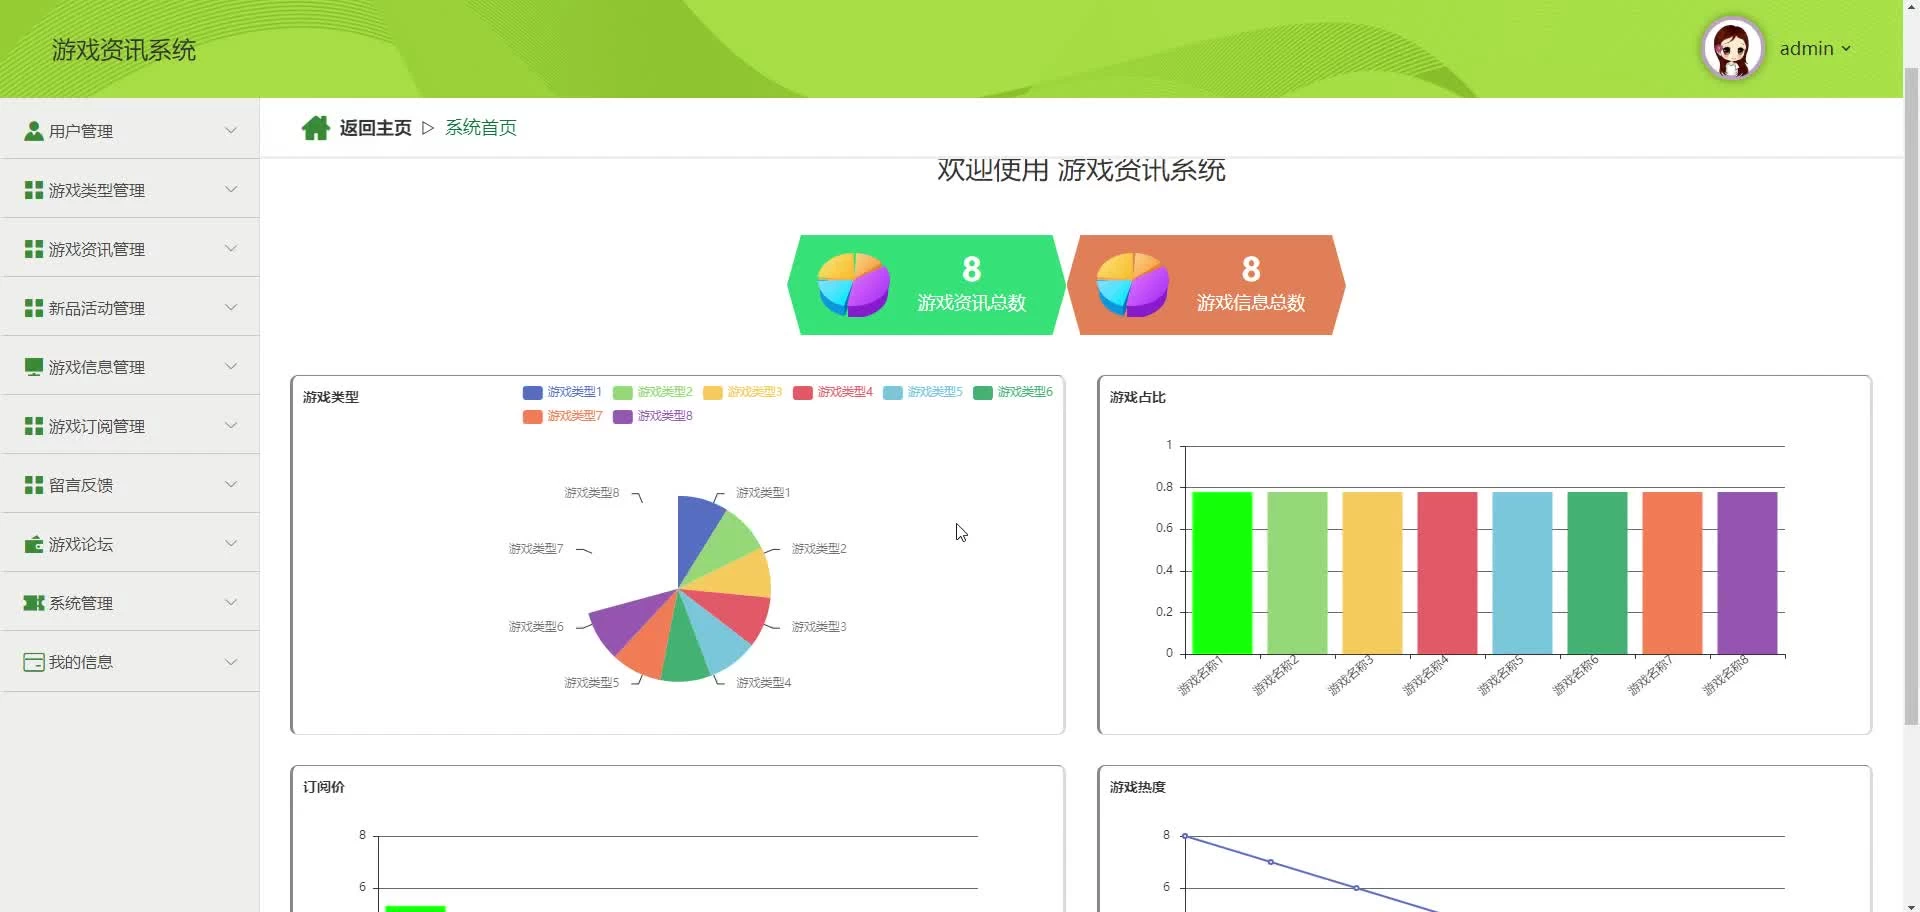1920x912 pixels.
Task: Open the admin account dropdown
Action: tap(1815, 49)
